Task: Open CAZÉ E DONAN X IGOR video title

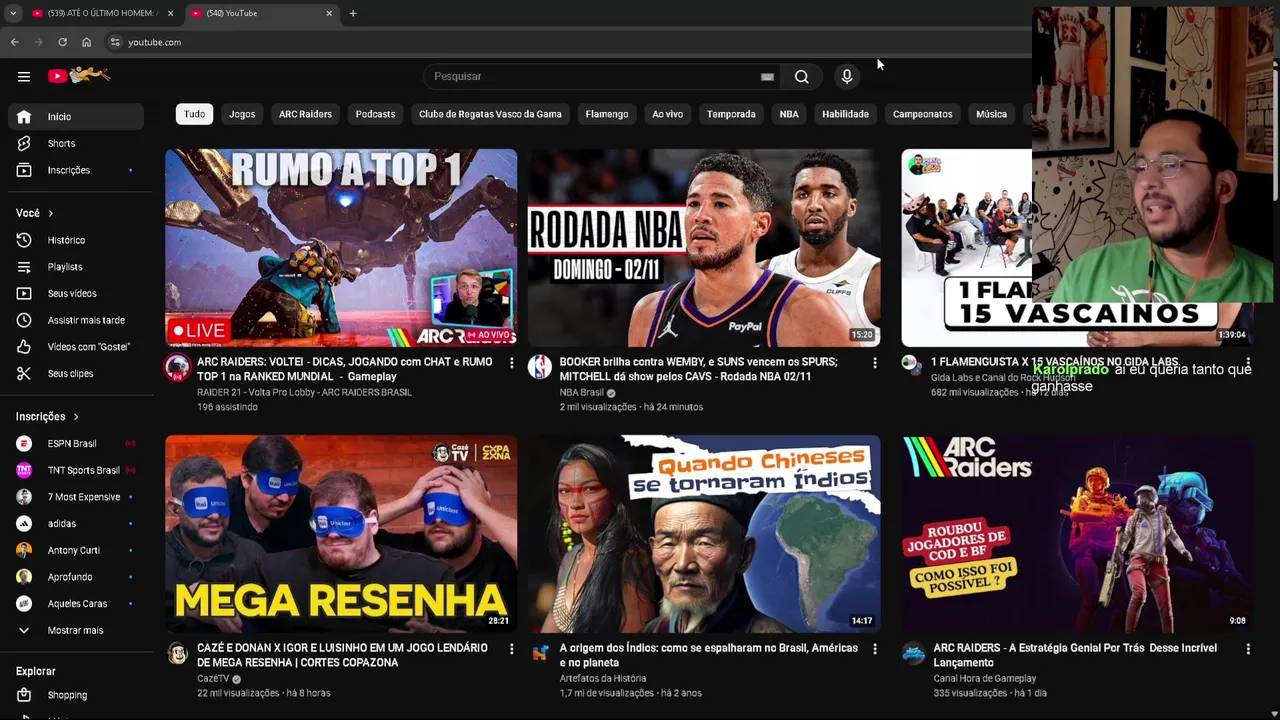Action: click(342, 656)
